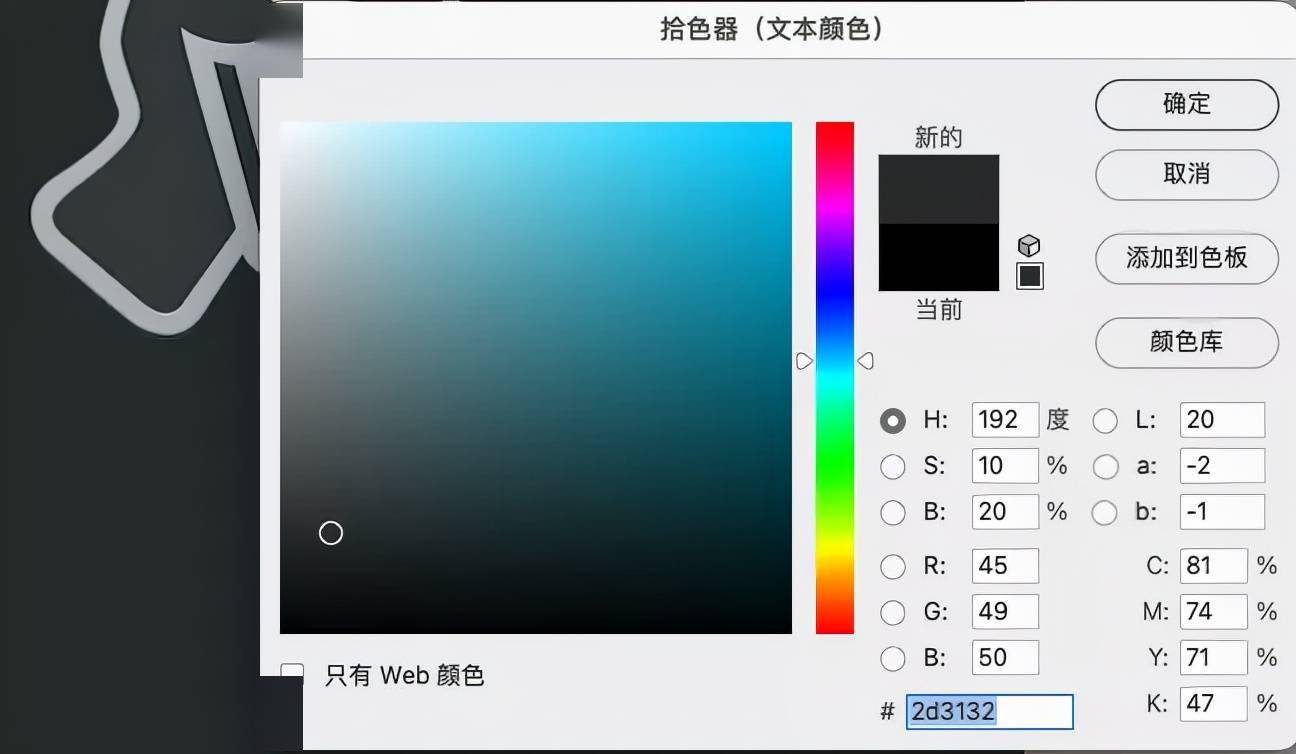
Task: Click the brightness field showing 20 percent
Action: [1005, 512]
